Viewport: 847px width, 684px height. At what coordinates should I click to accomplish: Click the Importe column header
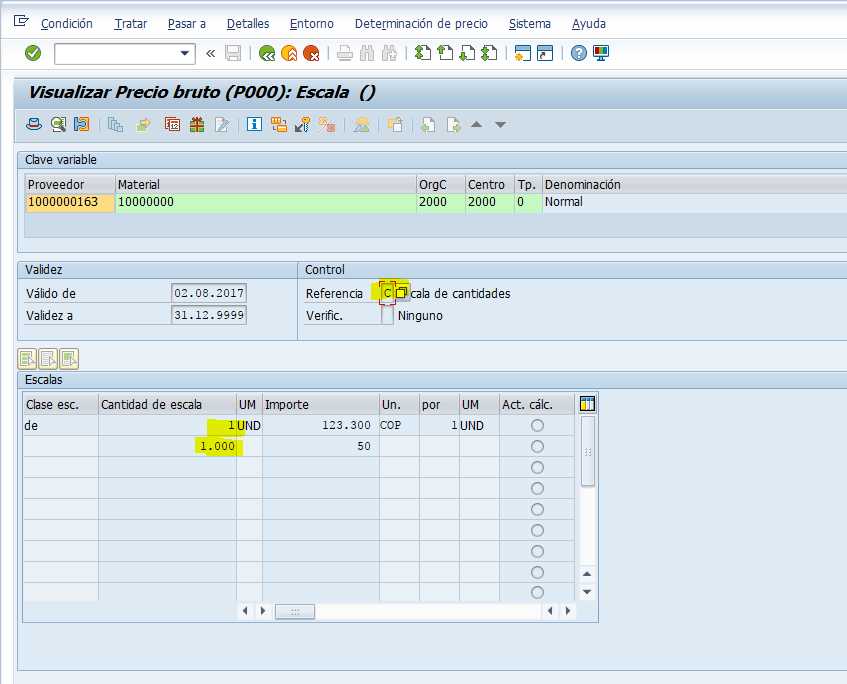coord(320,404)
